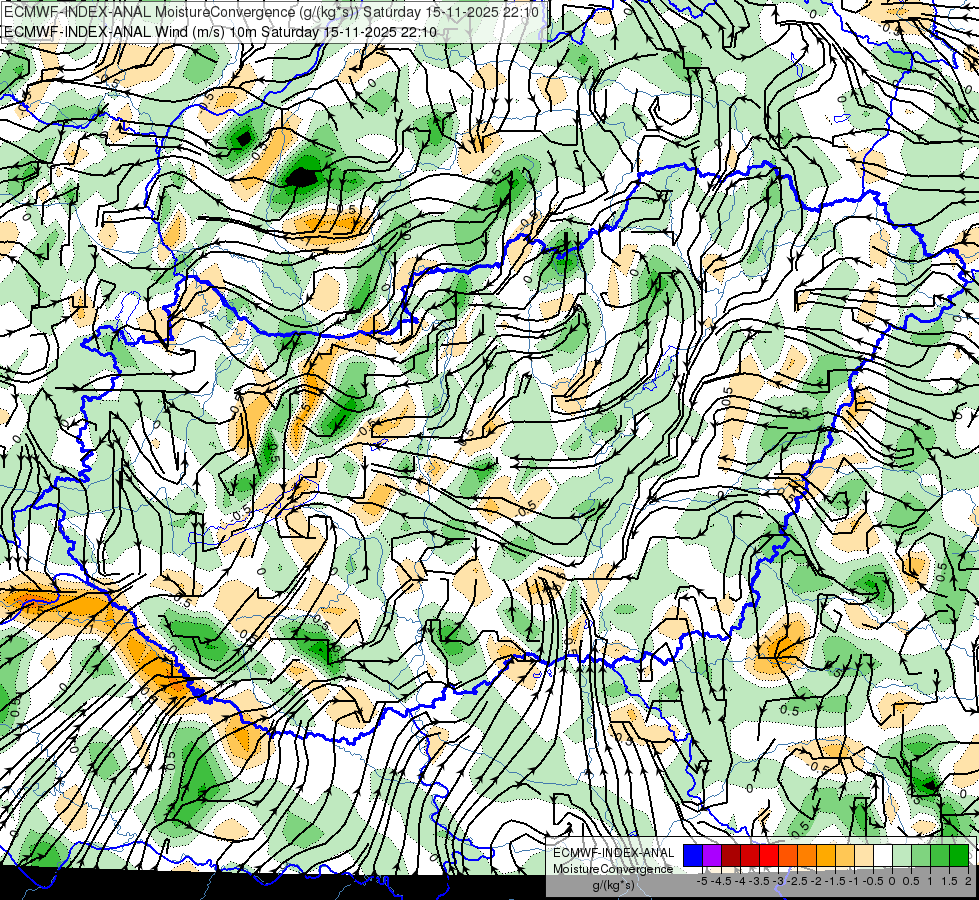The height and width of the screenshot is (900, 979).
Task: Click the white legend swatch left of 0
Action: click(x=883, y=855)
